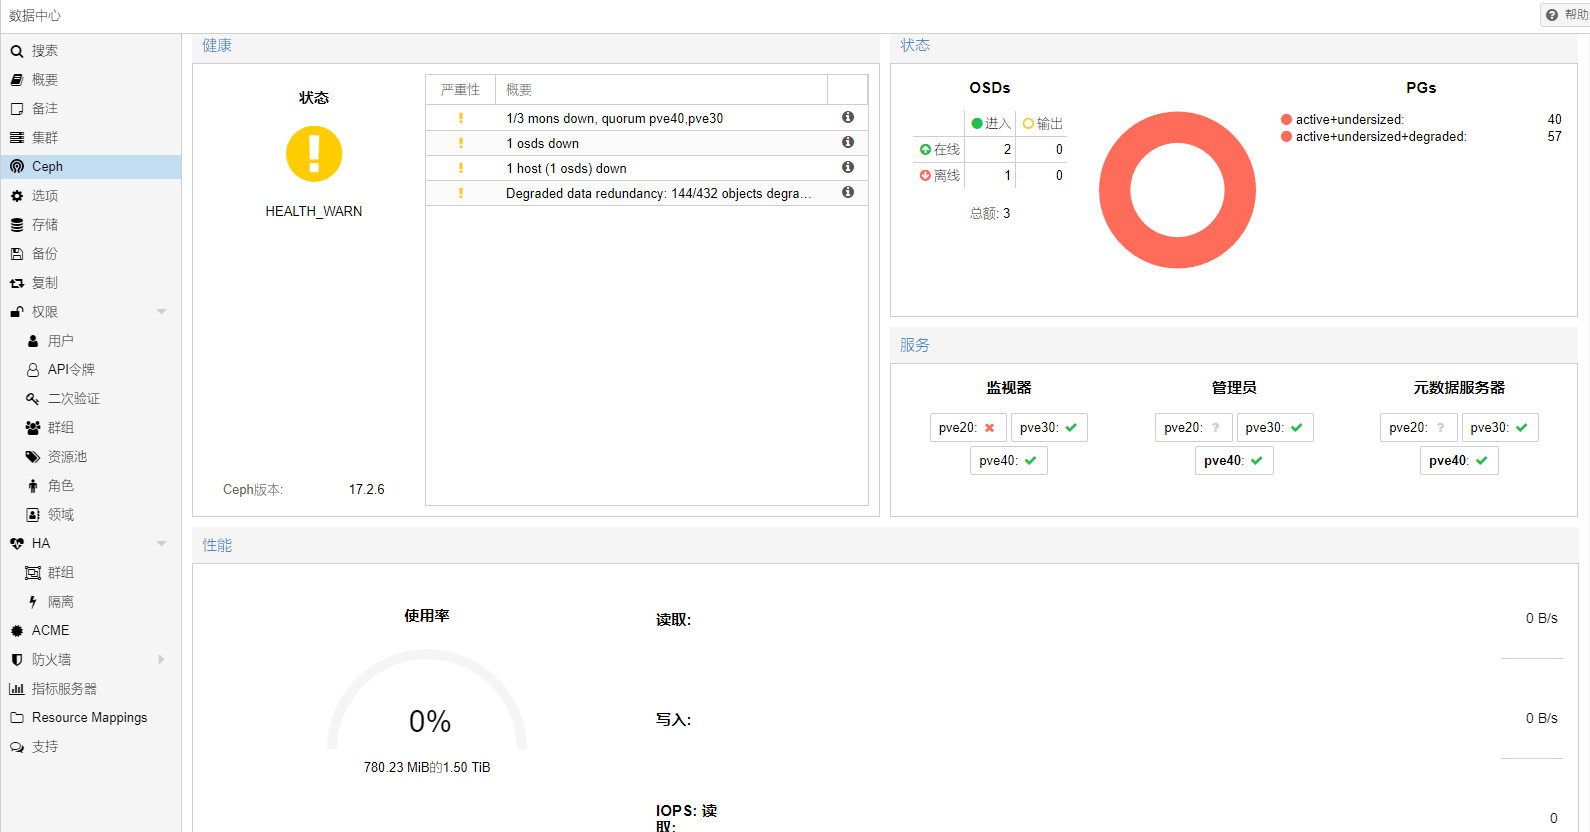Show info for '1/3 mons down' warning

point(848,117)
